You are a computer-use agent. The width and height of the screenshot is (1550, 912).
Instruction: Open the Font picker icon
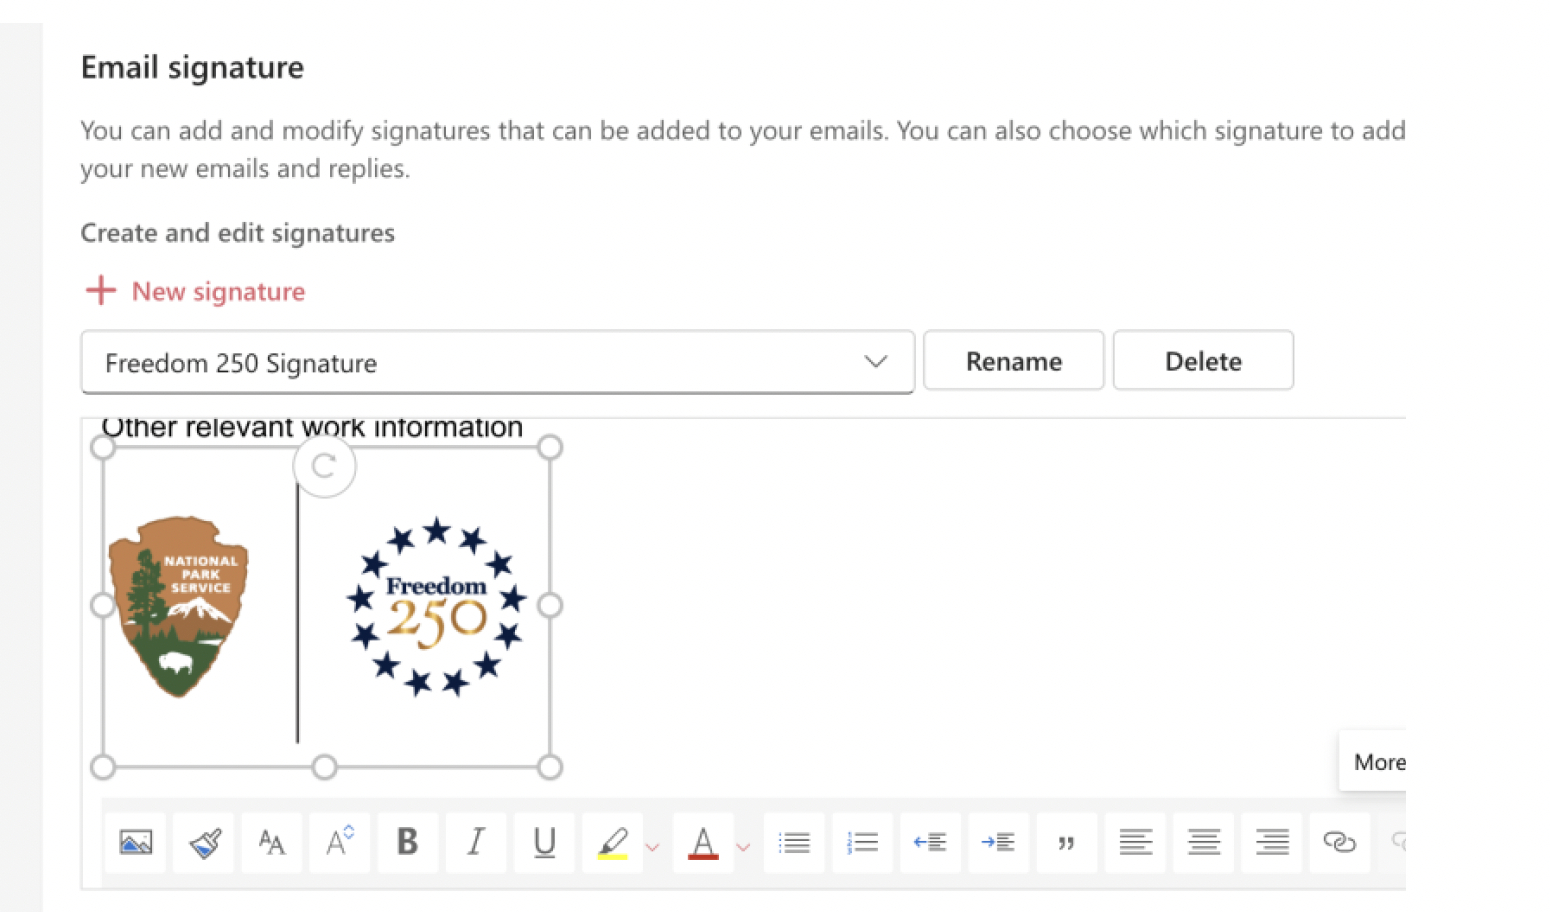pyautogui.click(x=271, y=843)
